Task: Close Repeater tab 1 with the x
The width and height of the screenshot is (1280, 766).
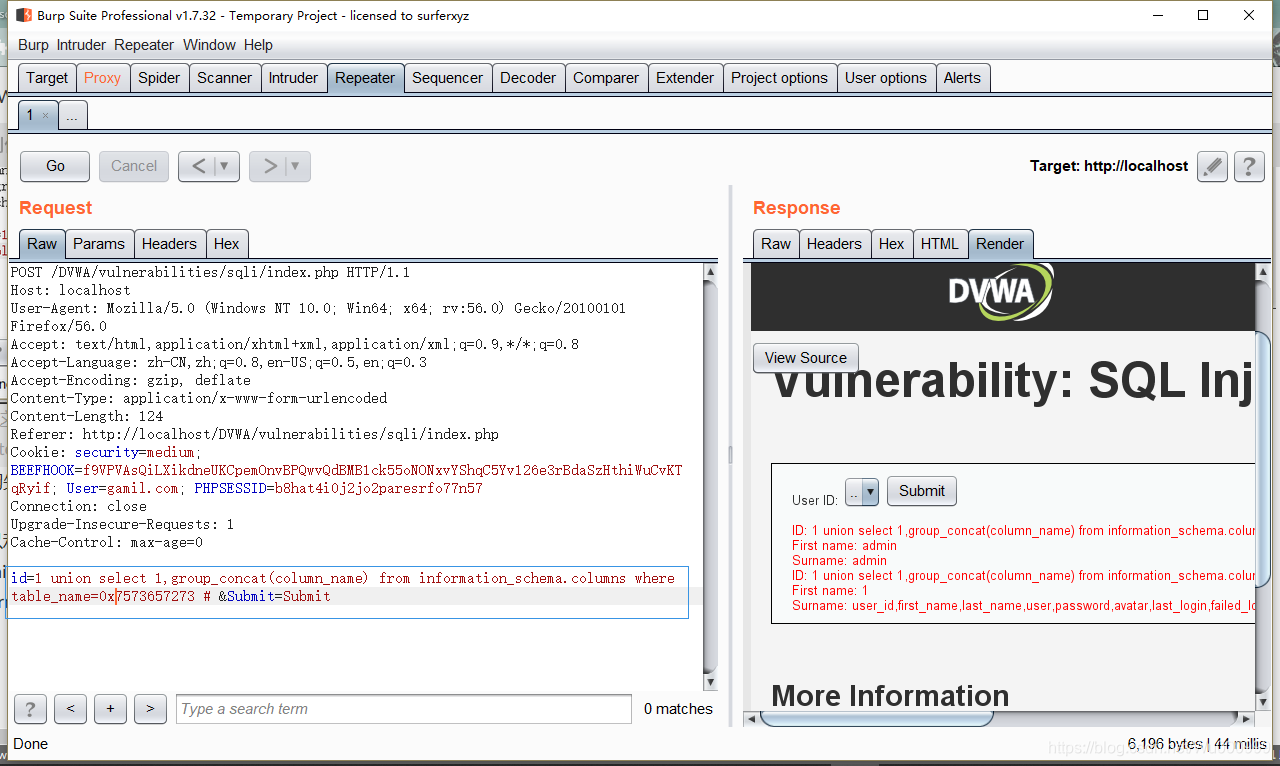Action: click(x=45, y=116)
